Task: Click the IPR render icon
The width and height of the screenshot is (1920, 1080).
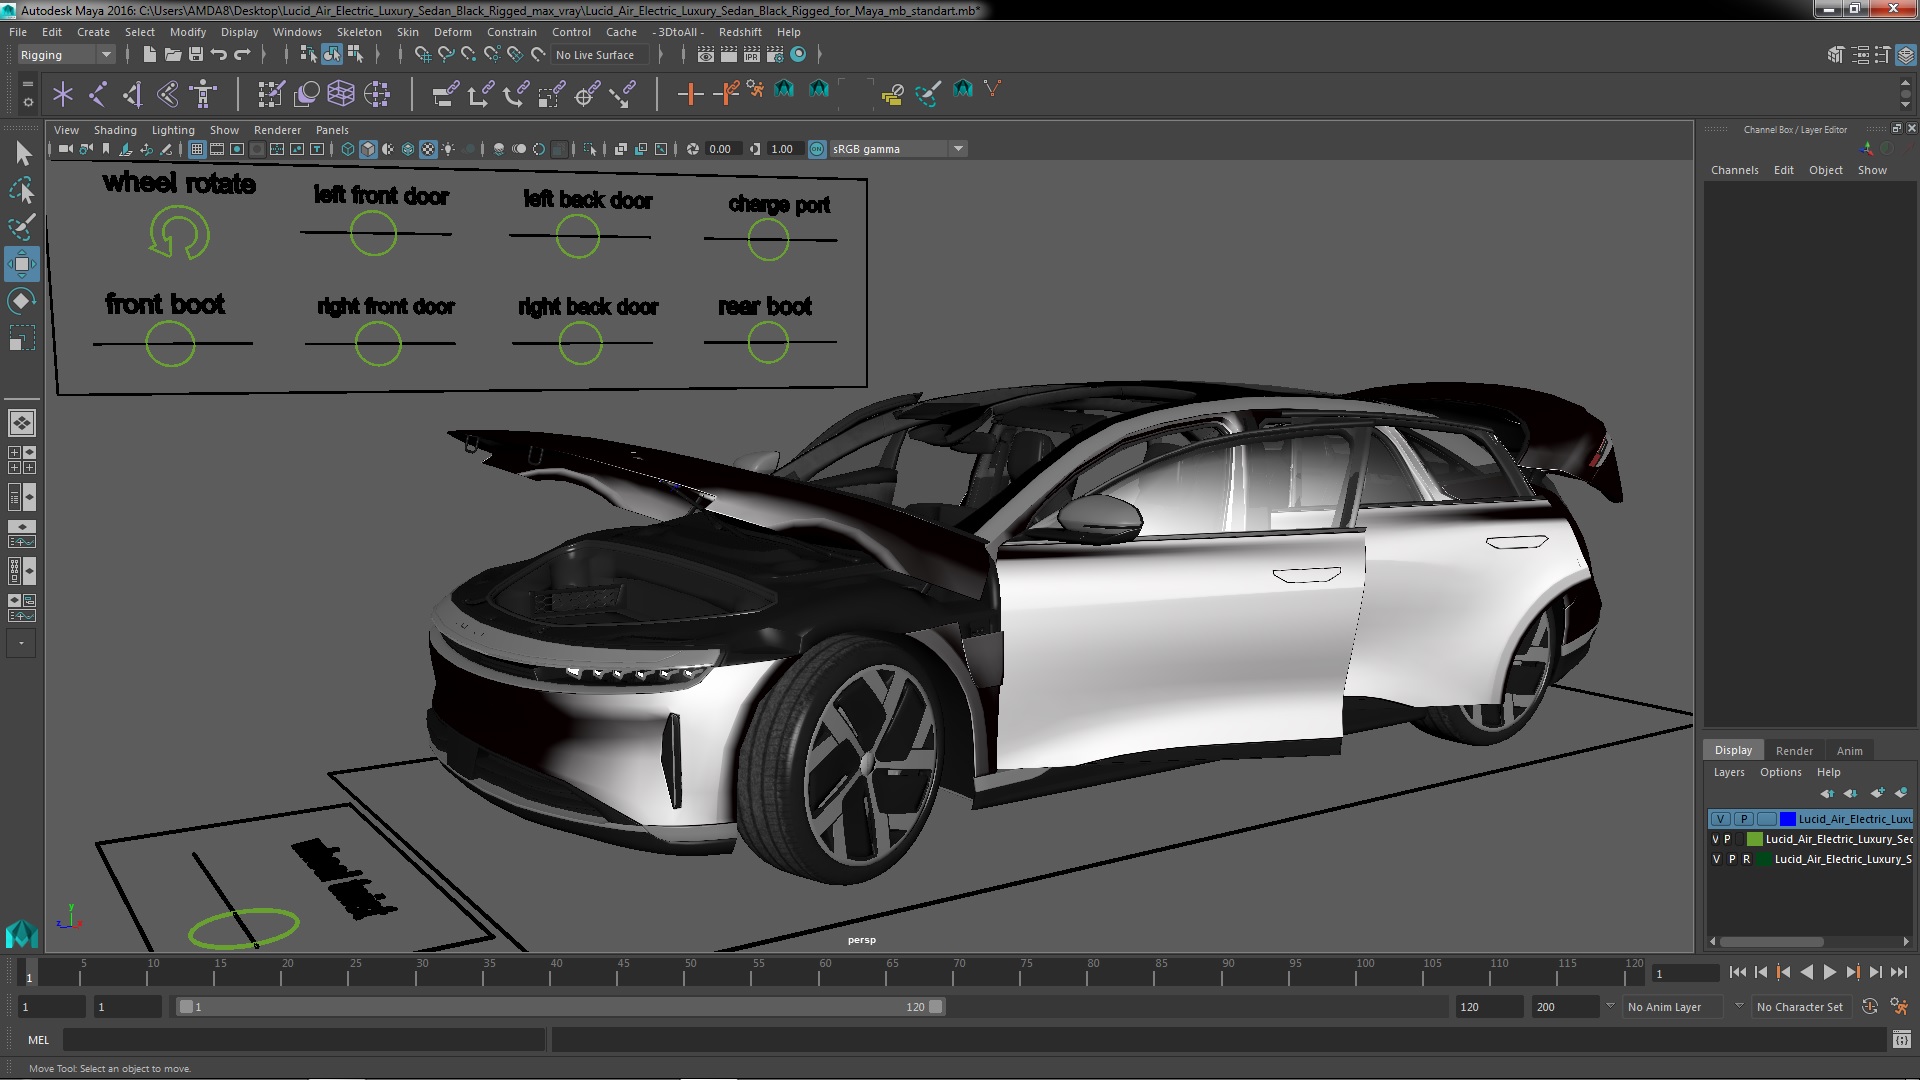Action: tap(752, 54)
